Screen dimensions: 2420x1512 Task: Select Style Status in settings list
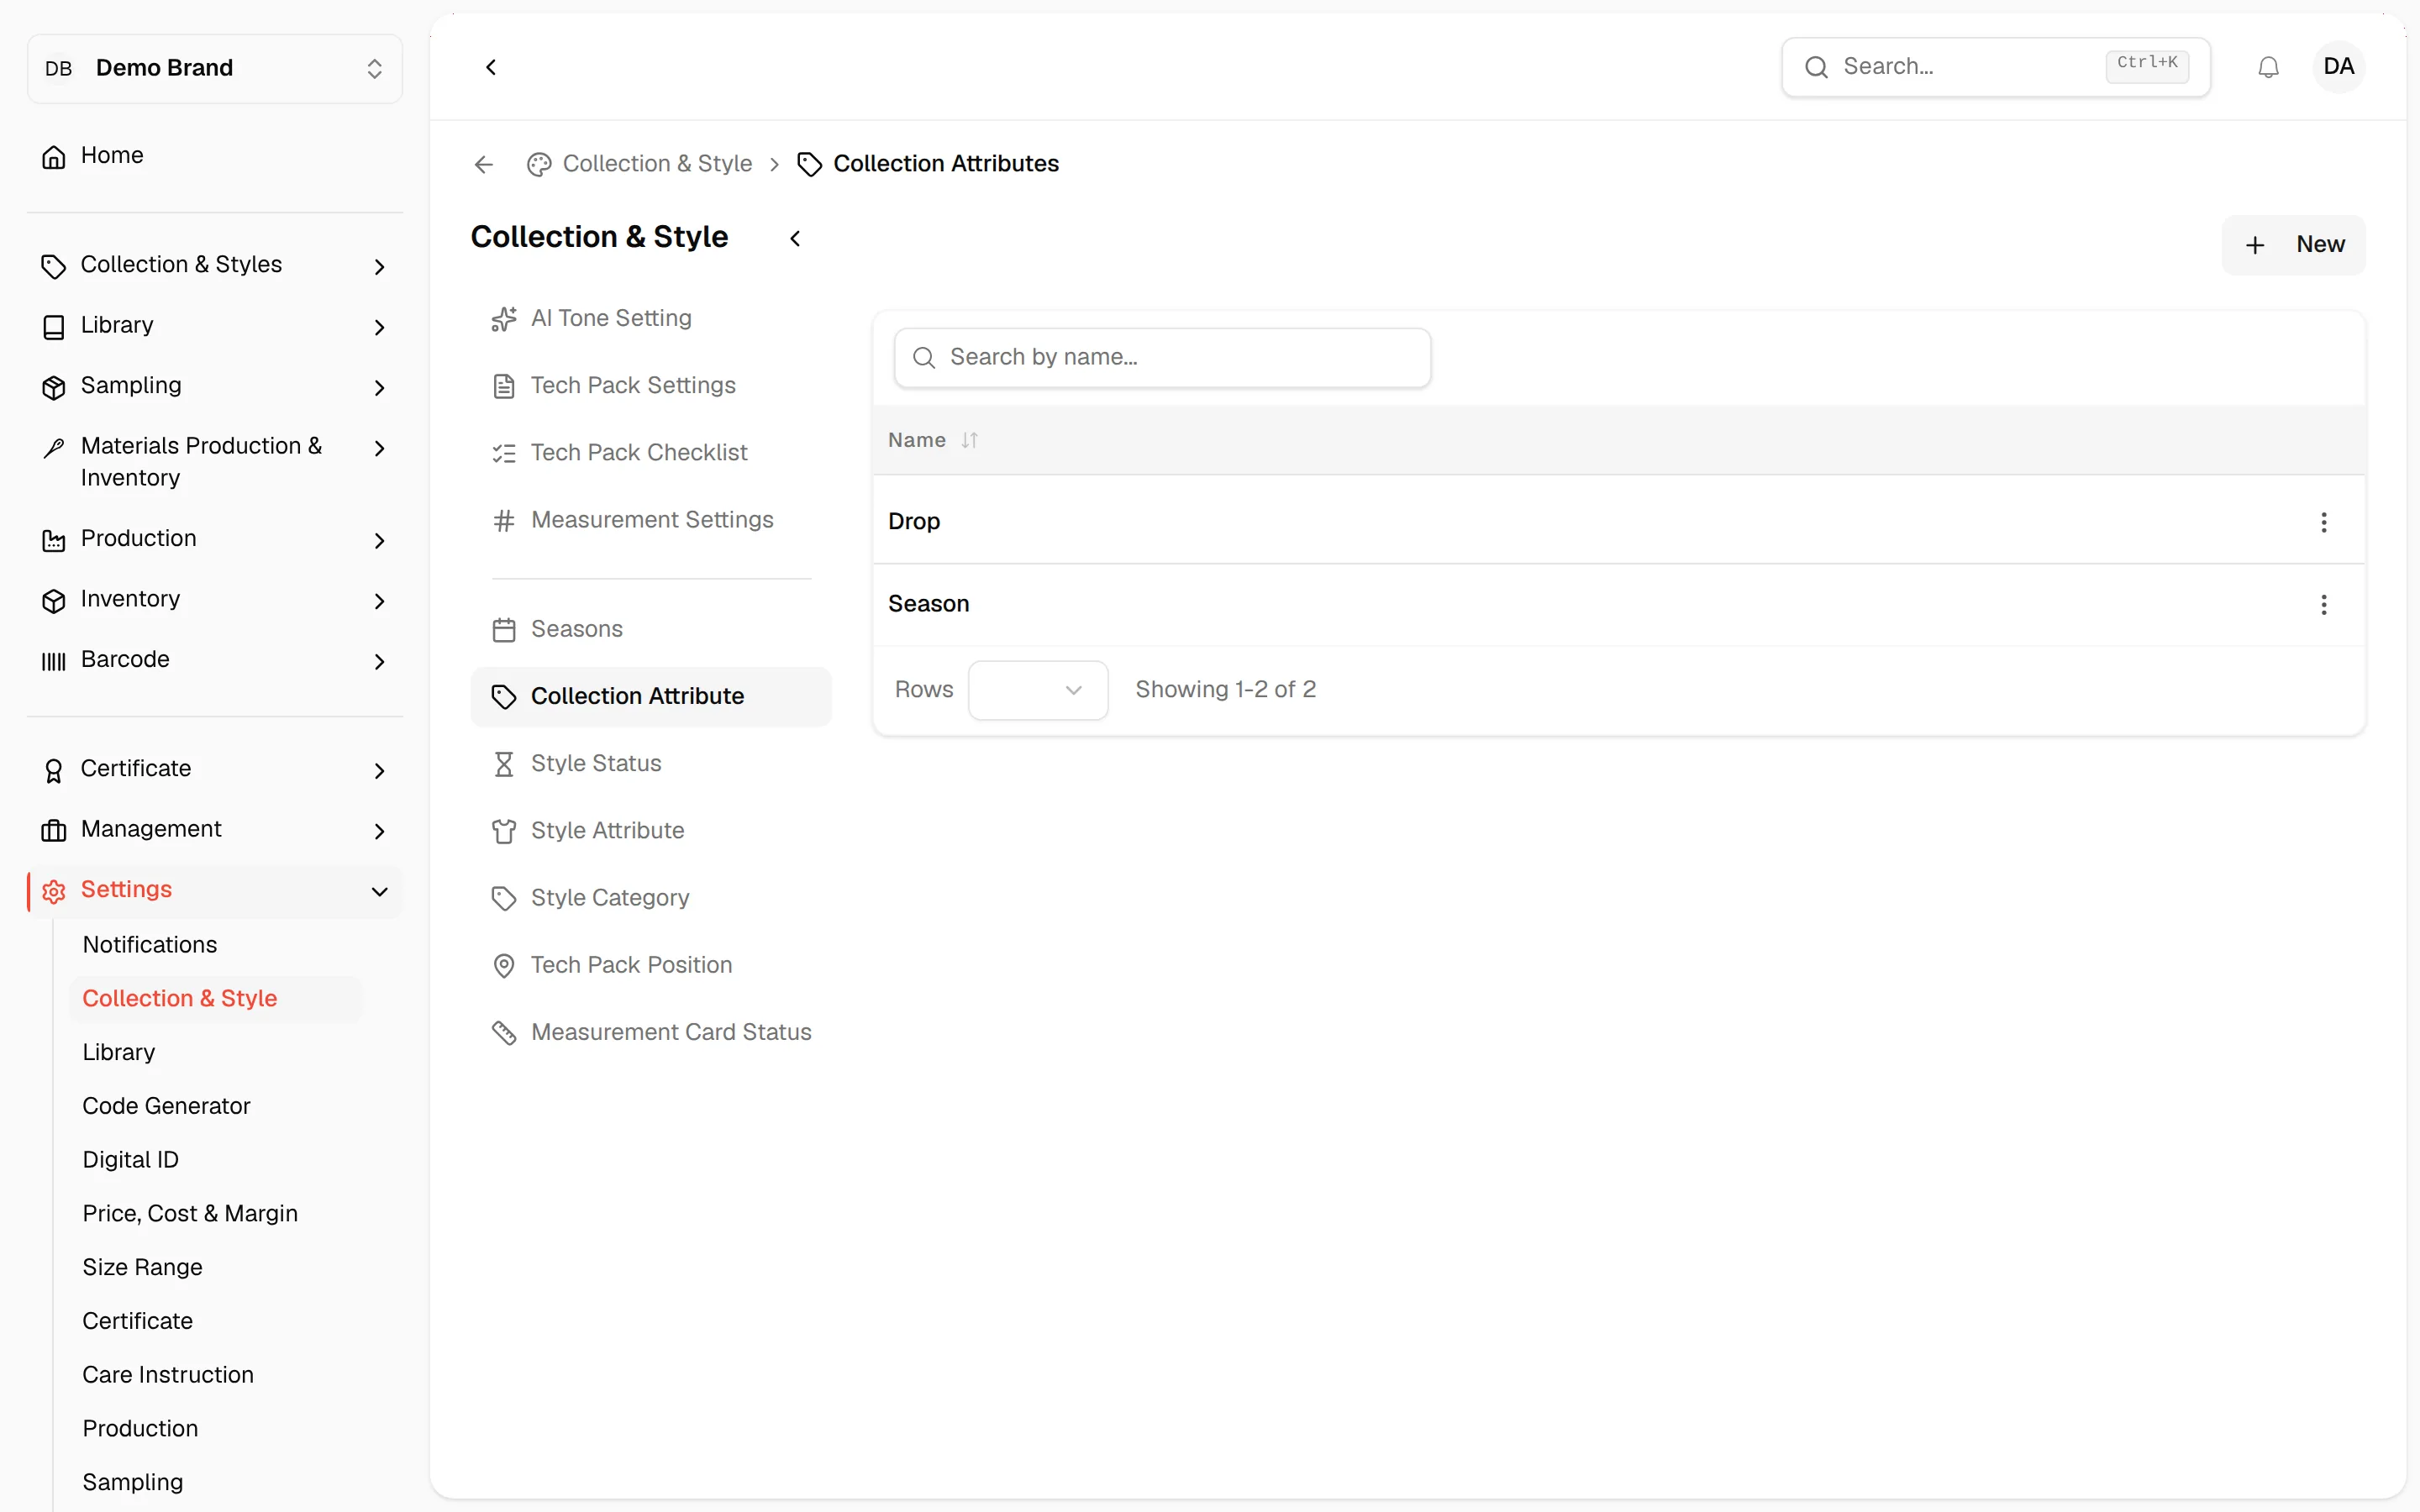pyautogui.click(x=651, y=763)
